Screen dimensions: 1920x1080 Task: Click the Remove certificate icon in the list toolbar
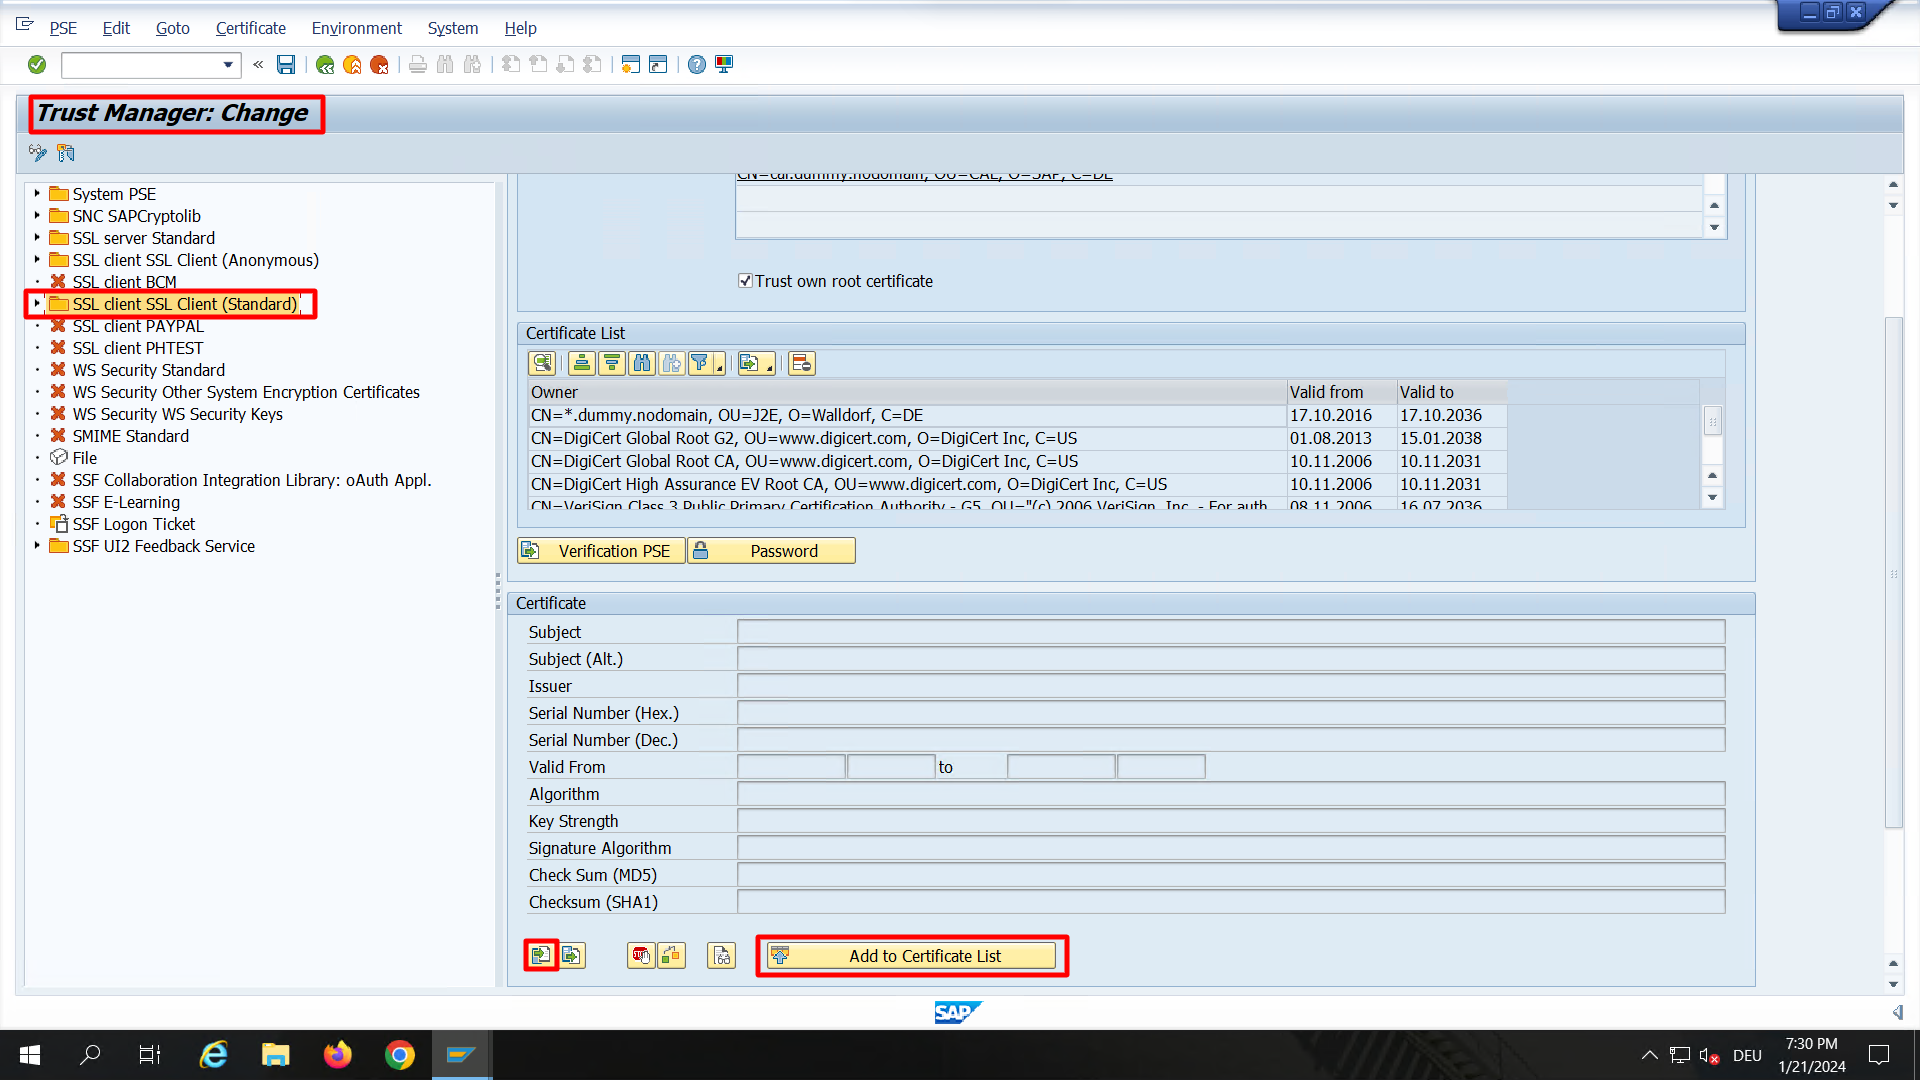click(x=802, y=363)
